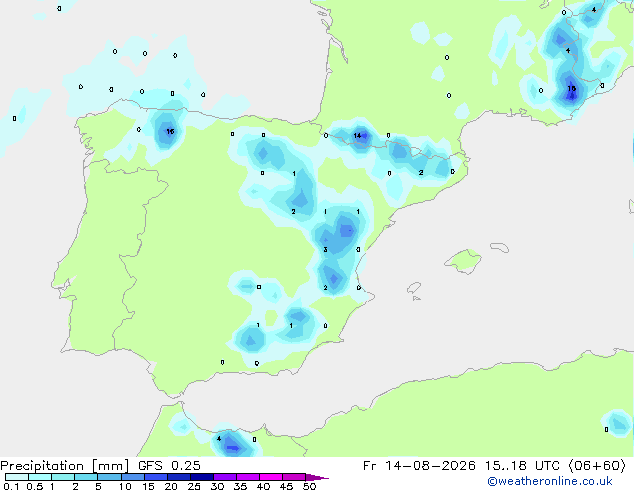Click the 30–35 mm purple legend box
This screenshot has height=490, width=634.
pyautogui.click(x=224, y=477)
